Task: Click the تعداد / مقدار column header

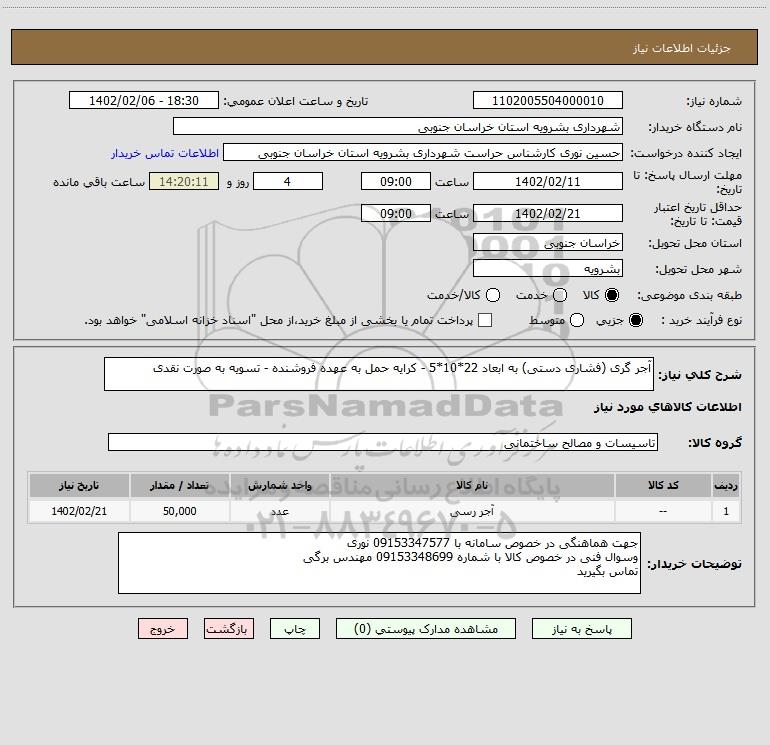Action: (179, 485)
